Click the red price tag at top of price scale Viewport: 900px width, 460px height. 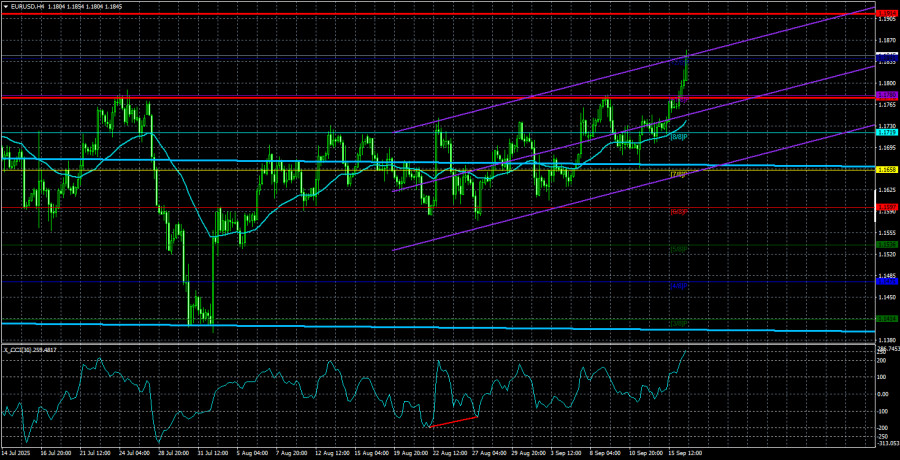[886, 15]
